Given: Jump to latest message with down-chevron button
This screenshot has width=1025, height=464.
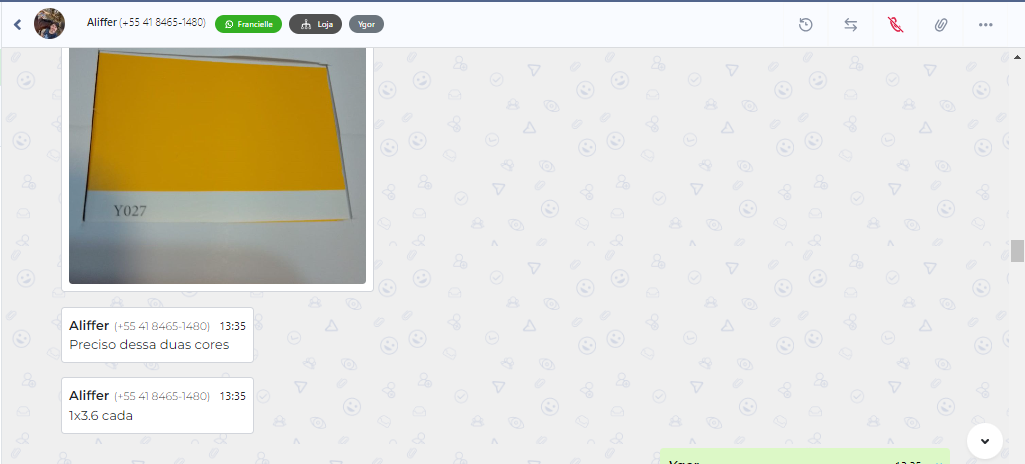Looking at the screenshot, I should 984,440.
